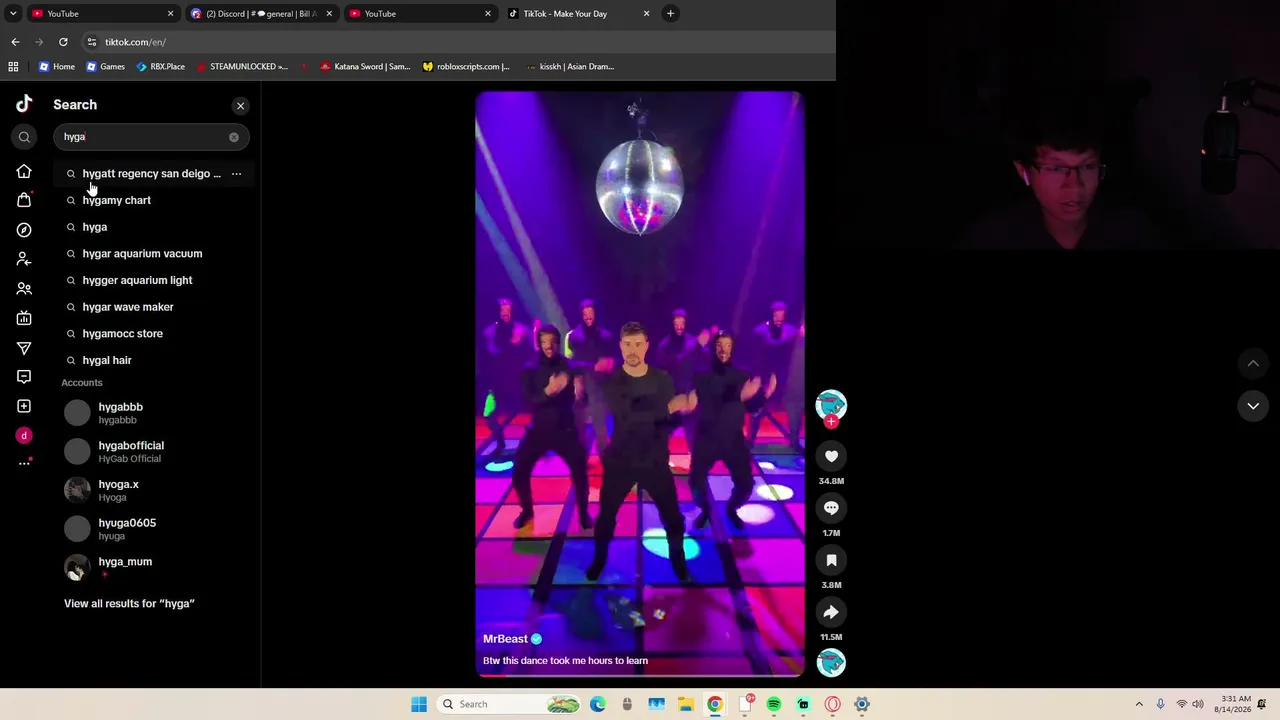Reload the TikTok page
The image size is (1280, 720).
[x=63, y=42]
